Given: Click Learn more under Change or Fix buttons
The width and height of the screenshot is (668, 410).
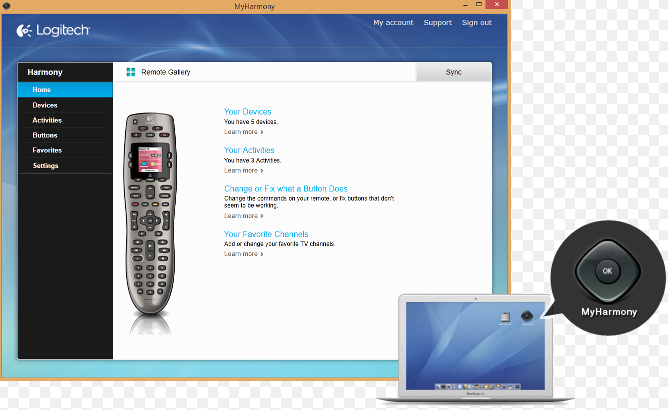Looking at the screenshot, I should tap(244, 216).
